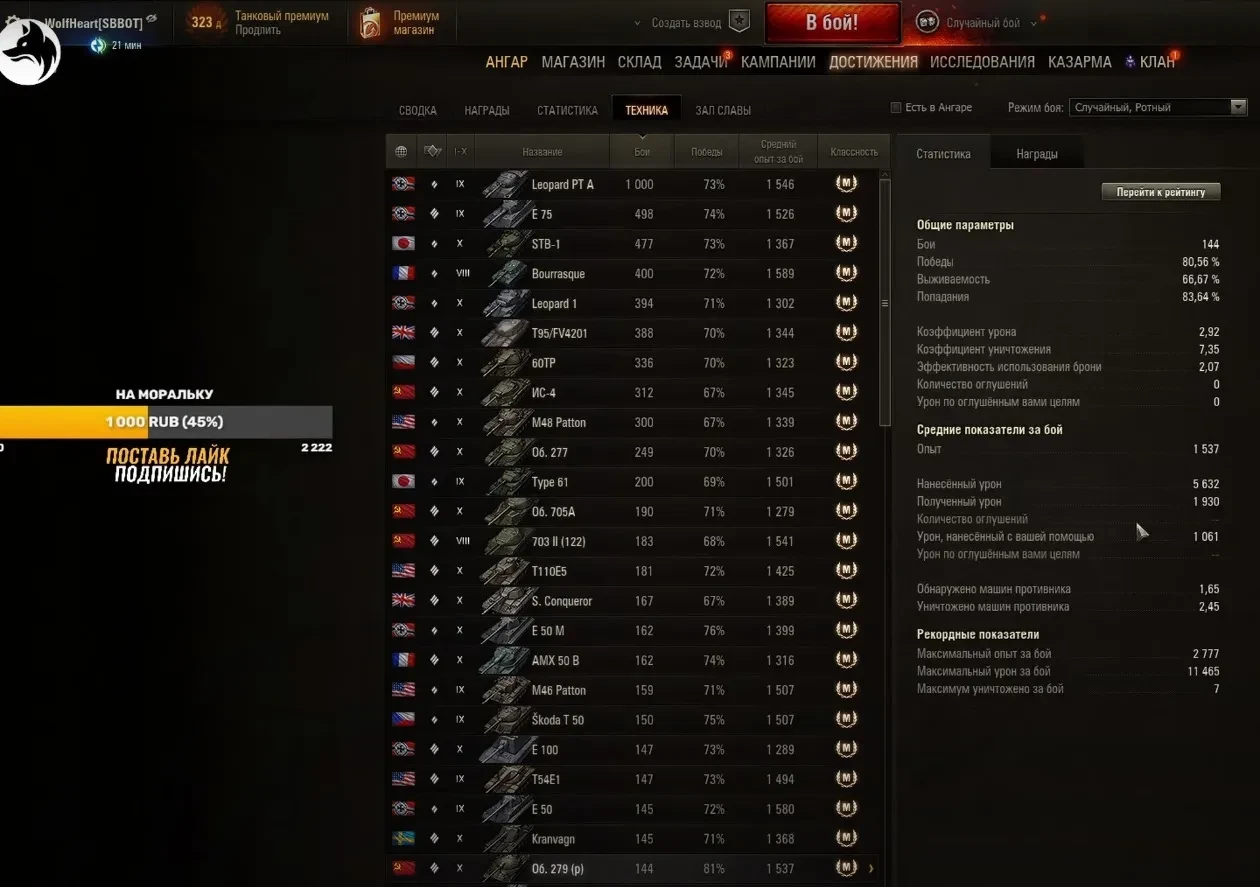This screenshot has width=1260, height=887.
Task: Click the Bourrasque tank thumbnail
Action: click(506, 273)
